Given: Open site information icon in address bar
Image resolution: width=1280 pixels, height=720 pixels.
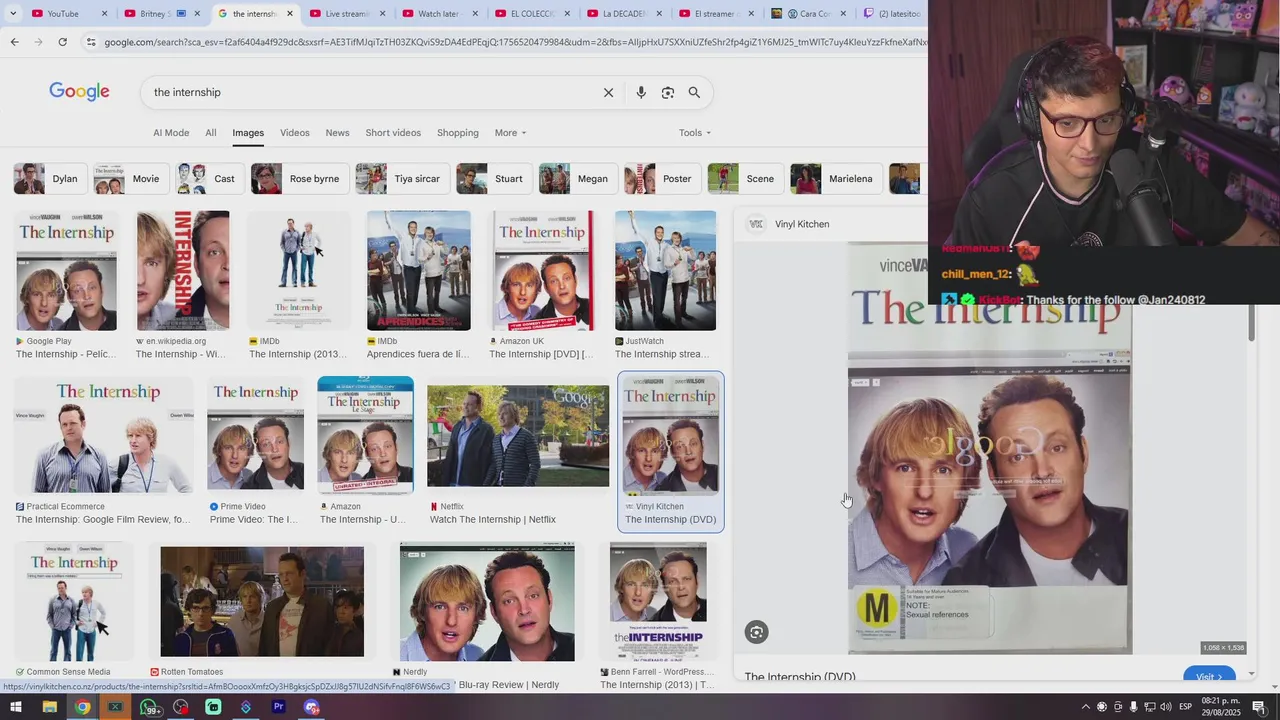Looking at the screenshot, I should (91, 42).
